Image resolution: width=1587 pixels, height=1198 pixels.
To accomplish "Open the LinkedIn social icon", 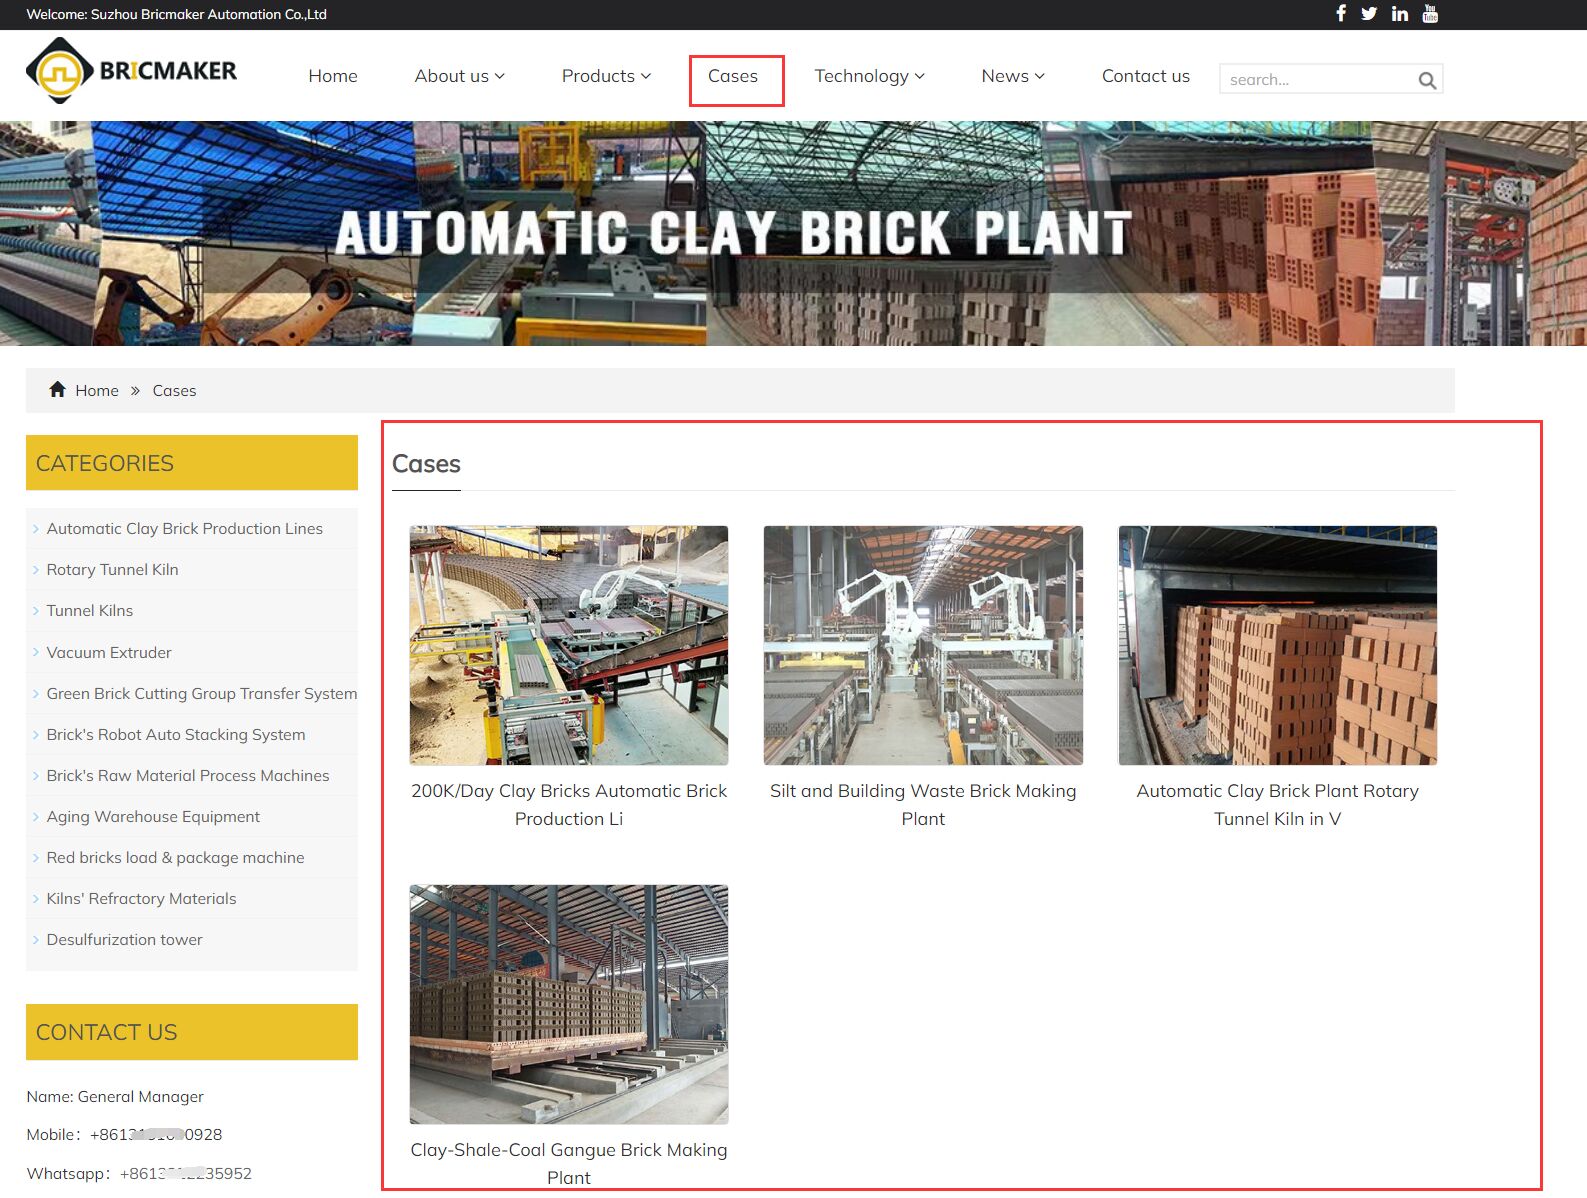I will click(1399, 13).
